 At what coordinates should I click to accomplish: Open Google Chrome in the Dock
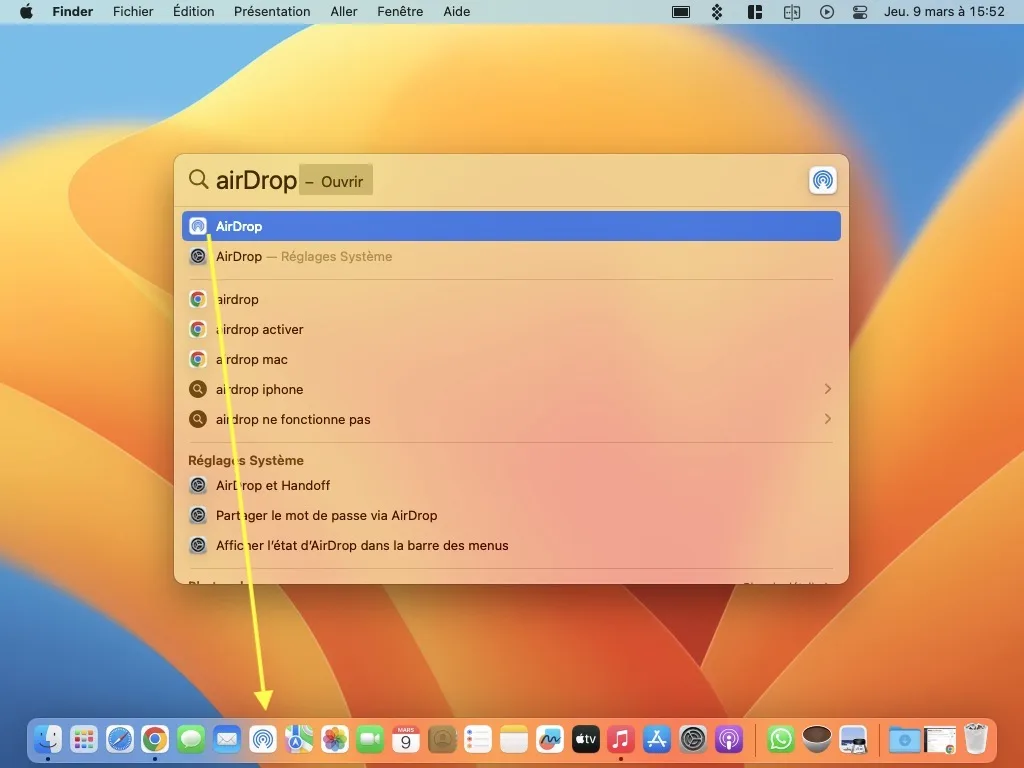tap(155, 738)
